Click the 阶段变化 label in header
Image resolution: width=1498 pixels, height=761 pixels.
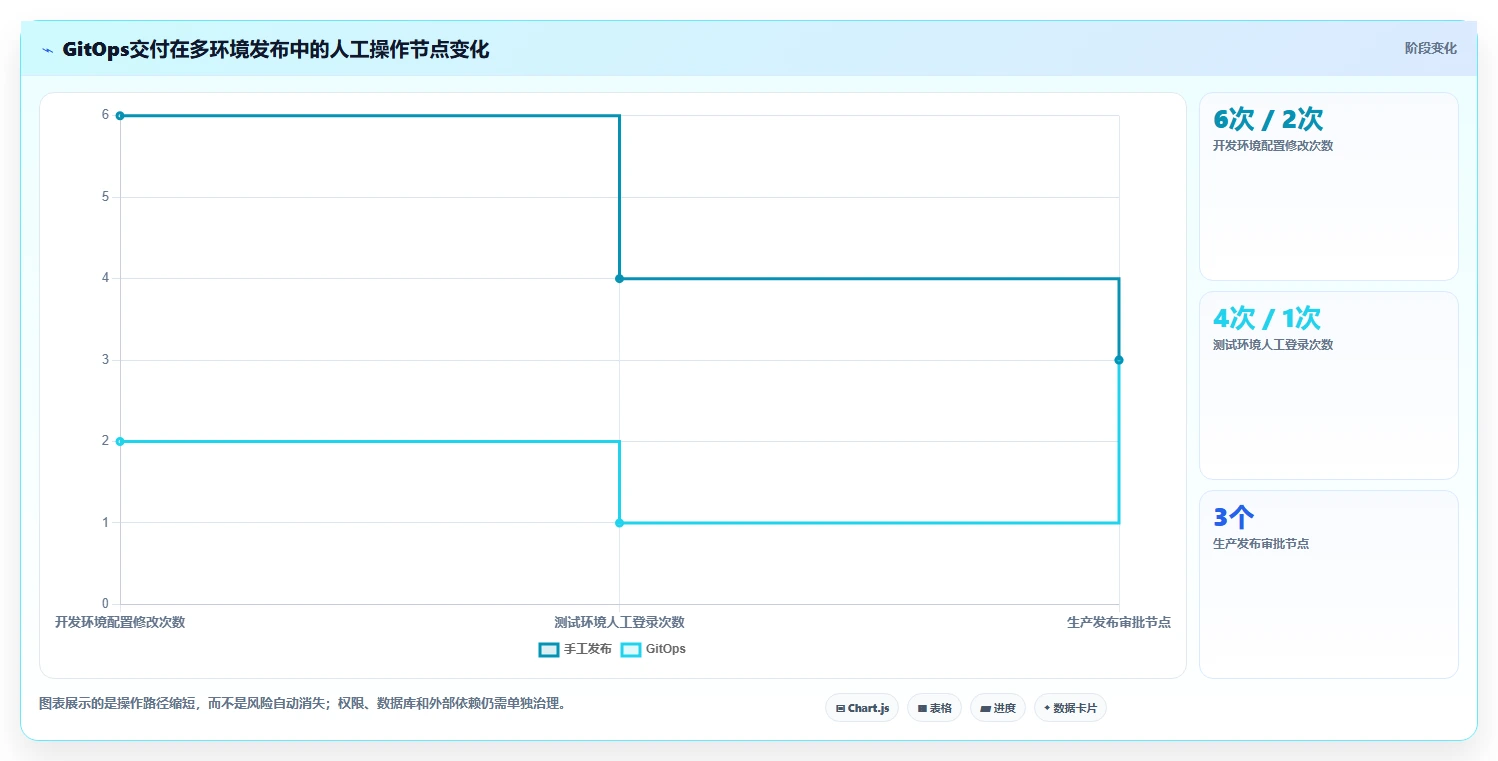[x=1430, y=48]
